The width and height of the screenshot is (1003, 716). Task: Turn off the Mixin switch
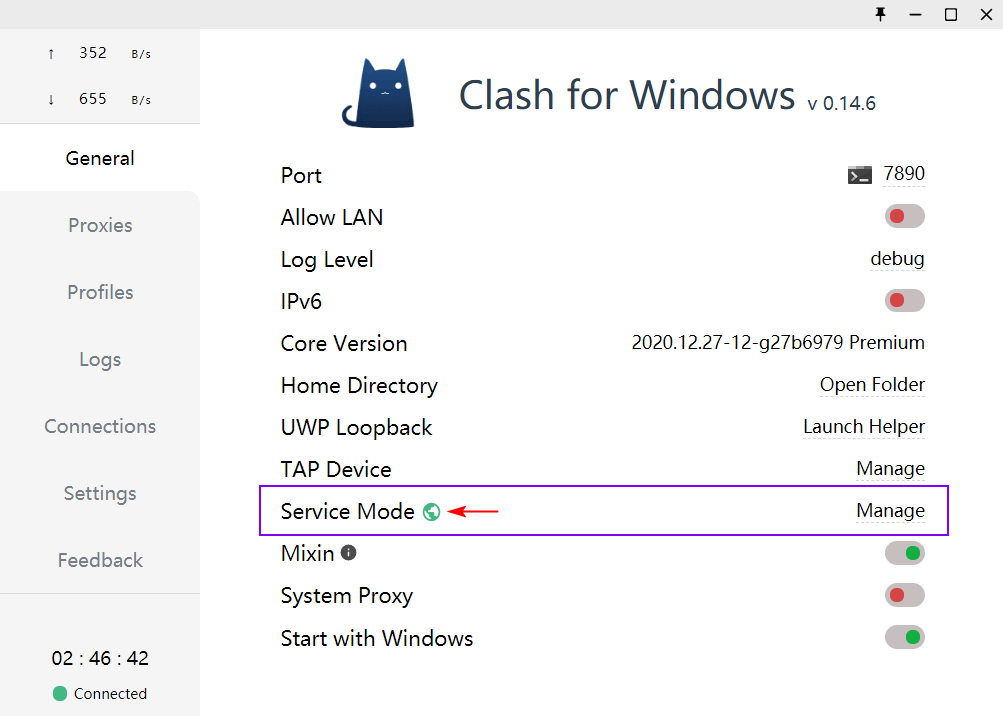click(904, 553)
